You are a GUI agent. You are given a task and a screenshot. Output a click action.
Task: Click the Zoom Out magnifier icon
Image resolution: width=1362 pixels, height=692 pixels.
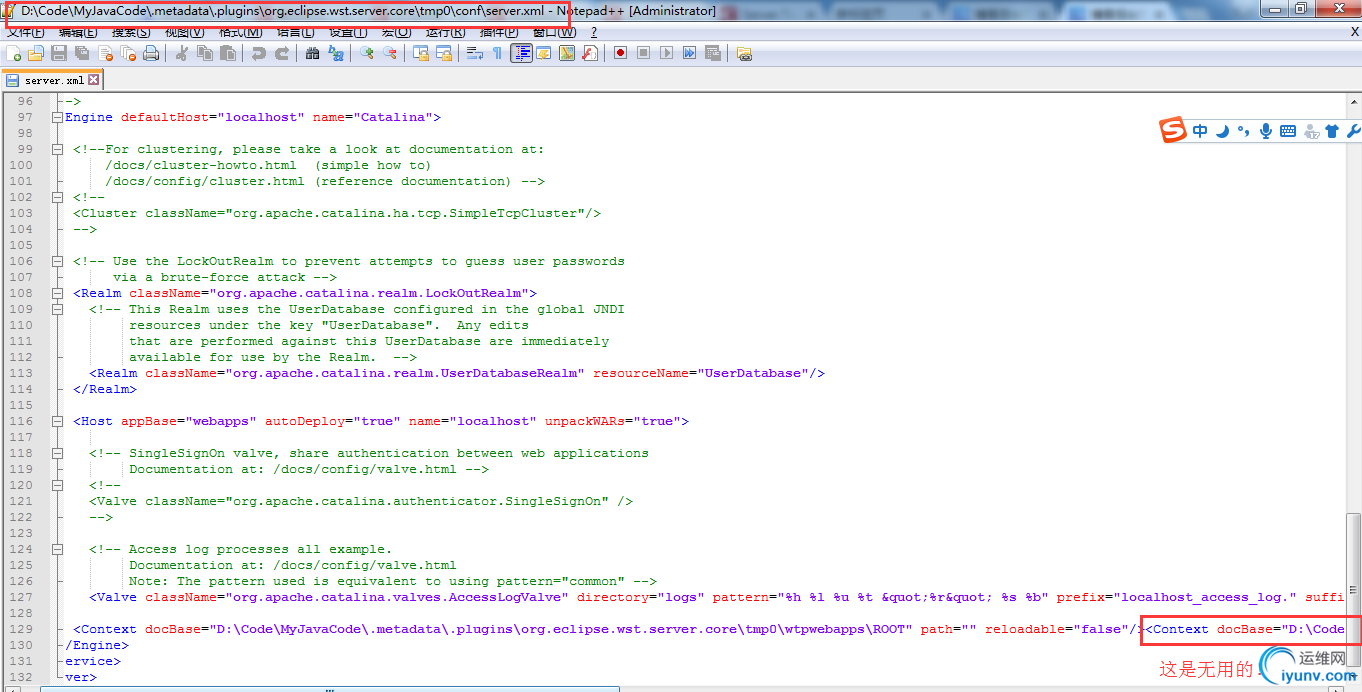tap(389, 53)
